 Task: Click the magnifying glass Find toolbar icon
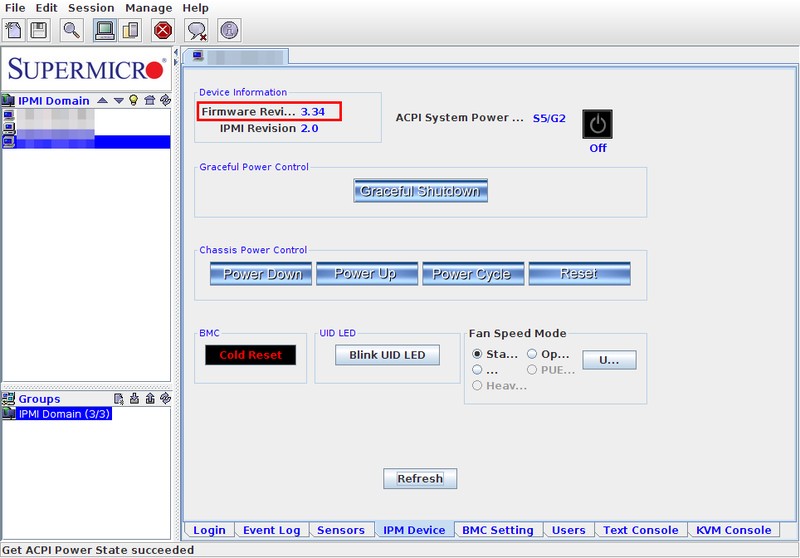[x=71, y=30]
